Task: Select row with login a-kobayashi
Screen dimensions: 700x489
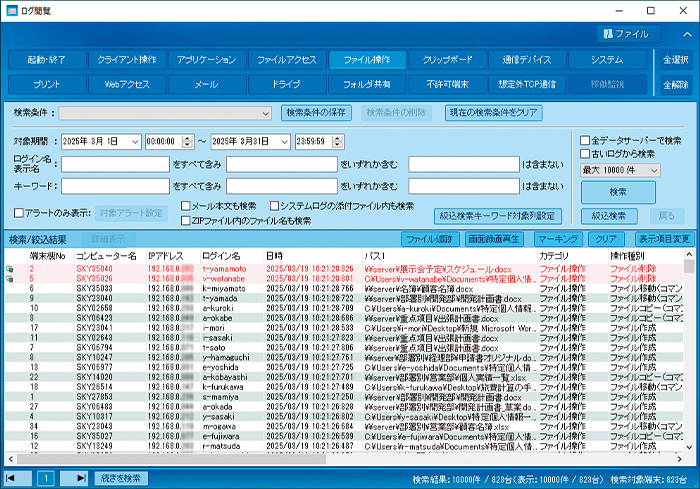Action: [x=344, y=377]
